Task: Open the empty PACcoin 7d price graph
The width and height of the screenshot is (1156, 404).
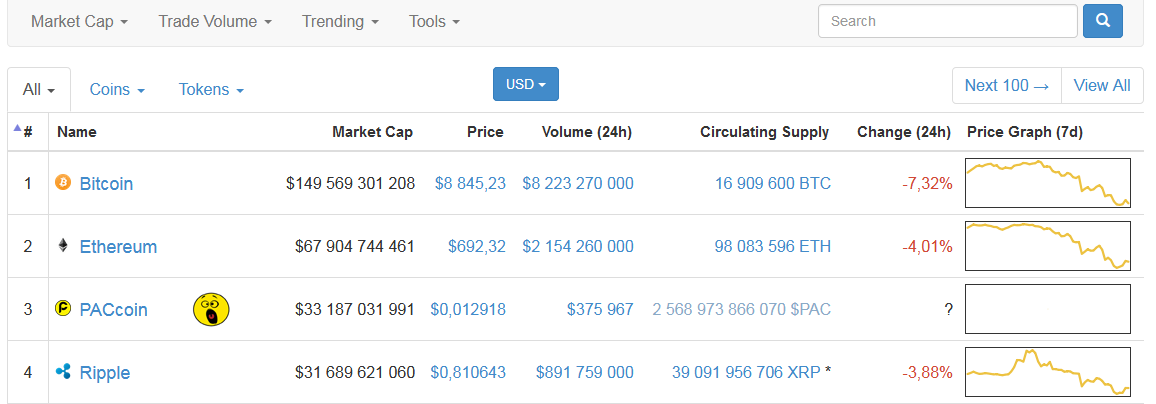Action: click(x=1048, y=309)
